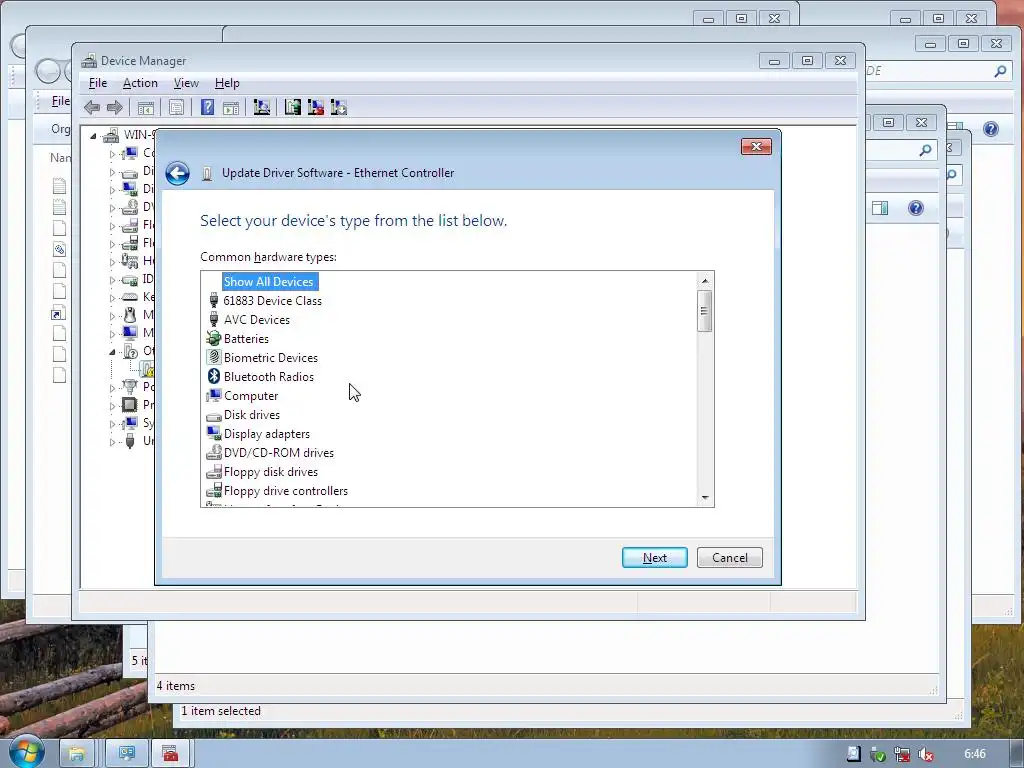Click the DVD/CD-ROM drives icon
1024x768 pixels.
(214, 452)
